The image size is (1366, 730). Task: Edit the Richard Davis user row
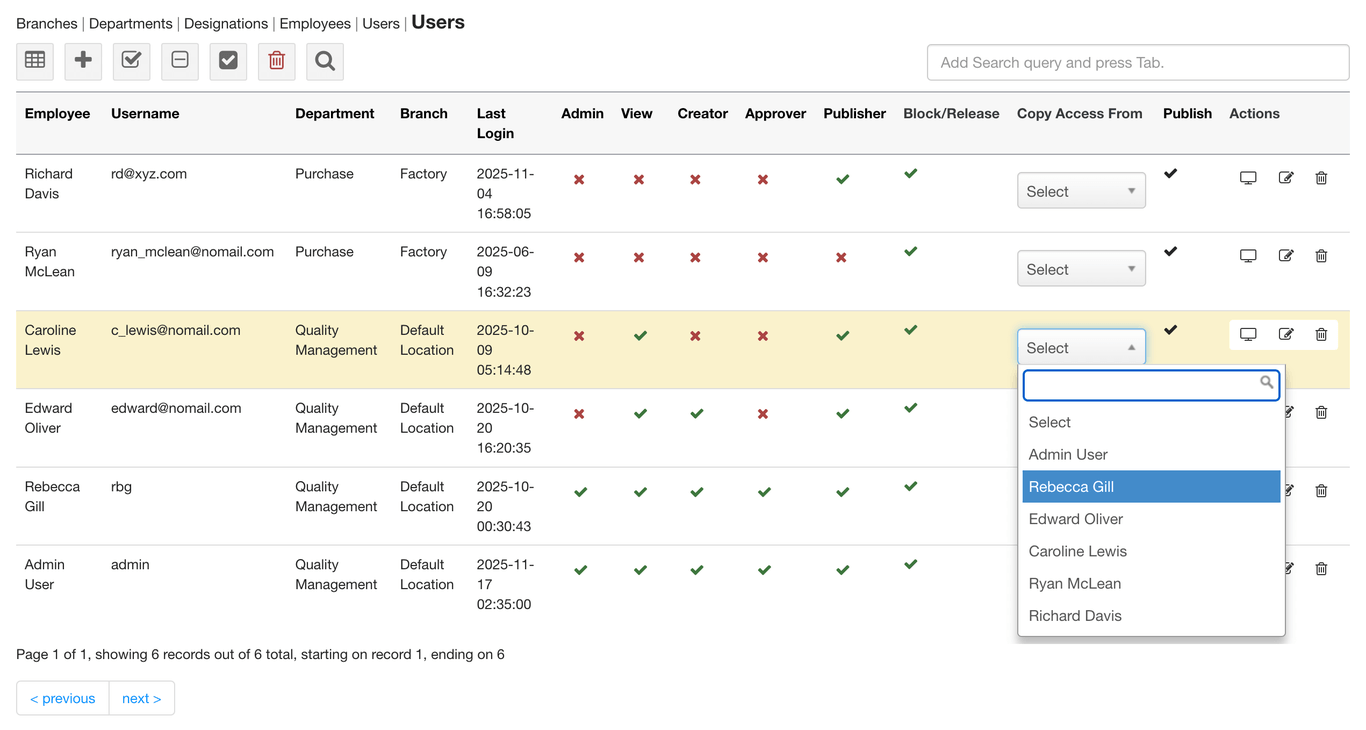1286,178
